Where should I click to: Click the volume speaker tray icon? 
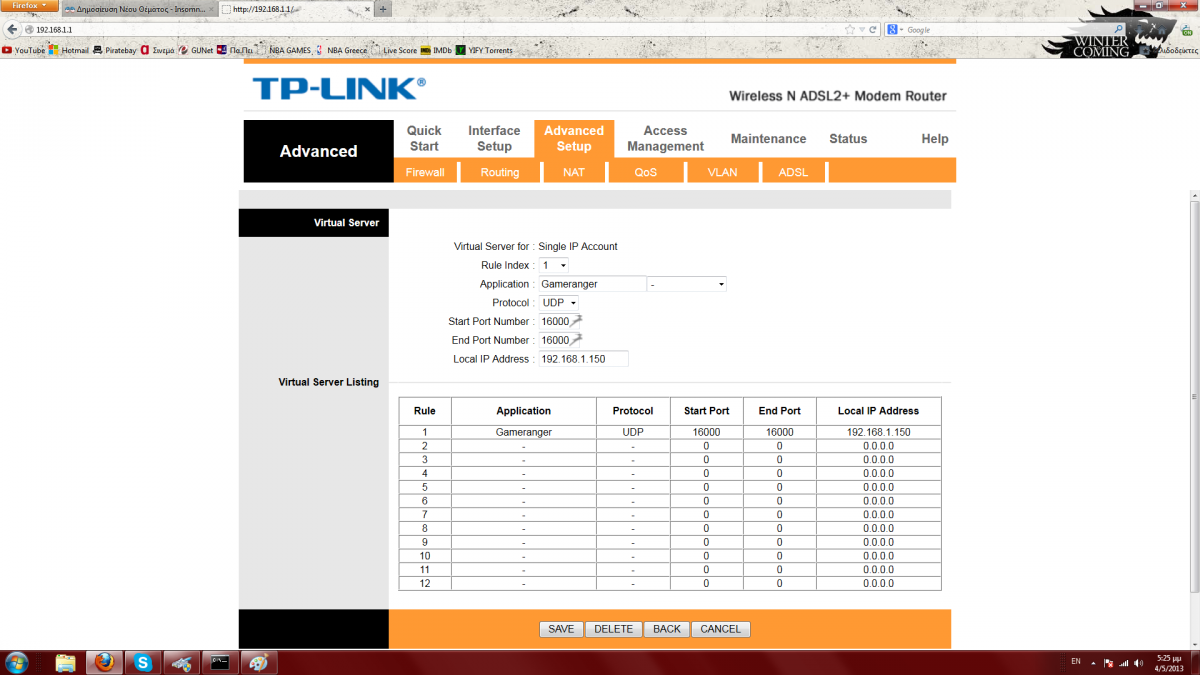(1136, 662)
